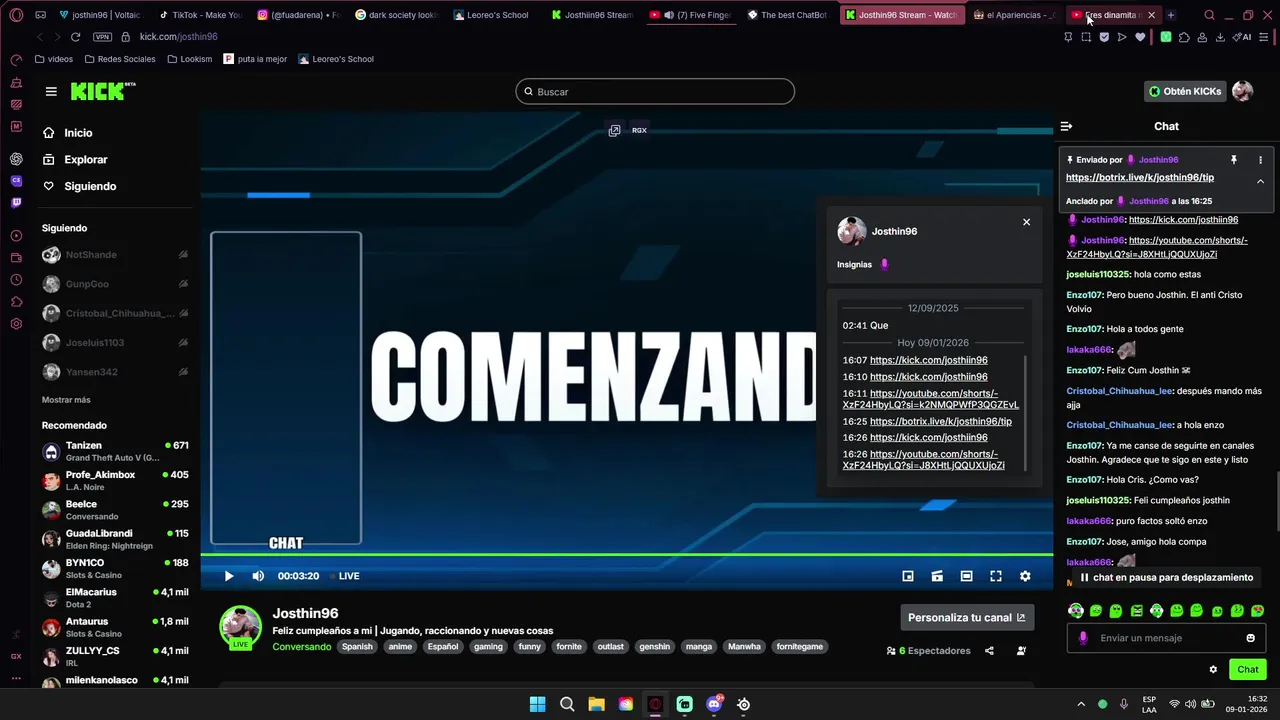This screenshot has width=1280, height=720.
Task: Open ElMacarius recommended channel
Action: [x=115, y=598]
